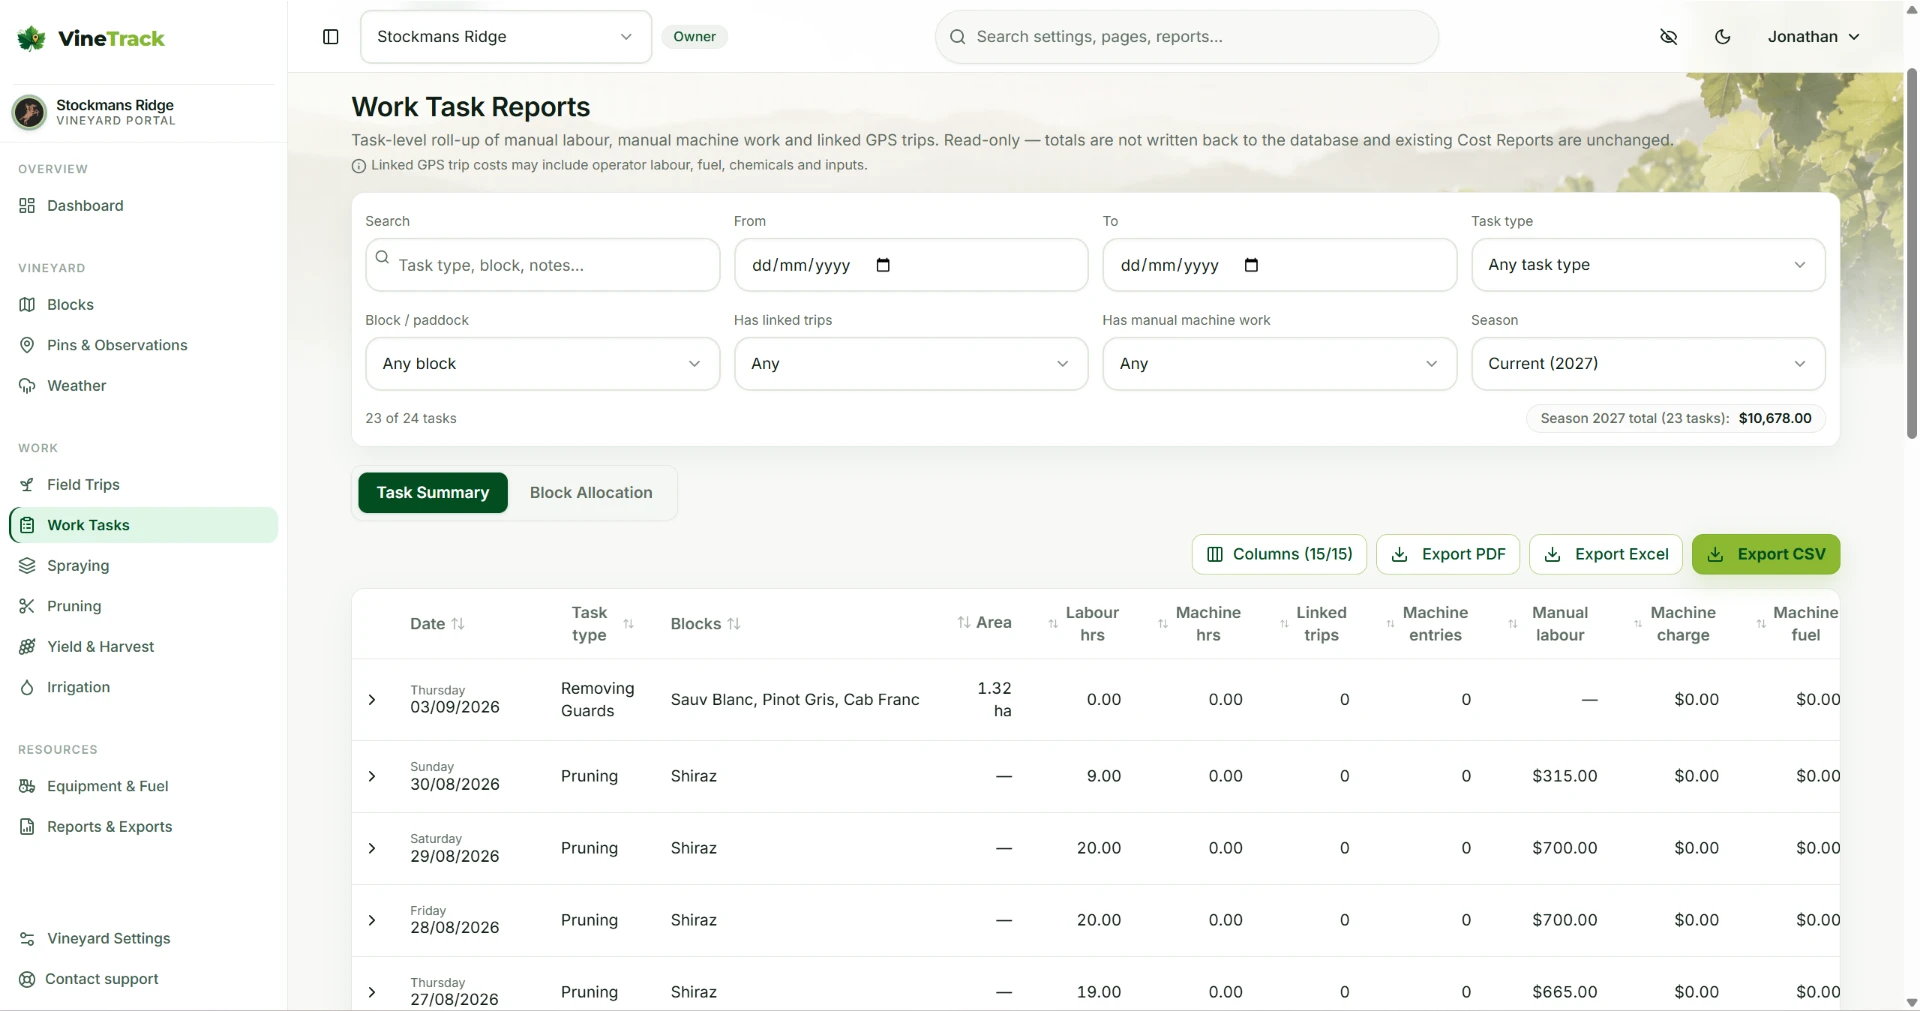The height and width of the screenshot is (1011, 1920).
Task: Click Export PDF button
Action: coord(1448,554)
